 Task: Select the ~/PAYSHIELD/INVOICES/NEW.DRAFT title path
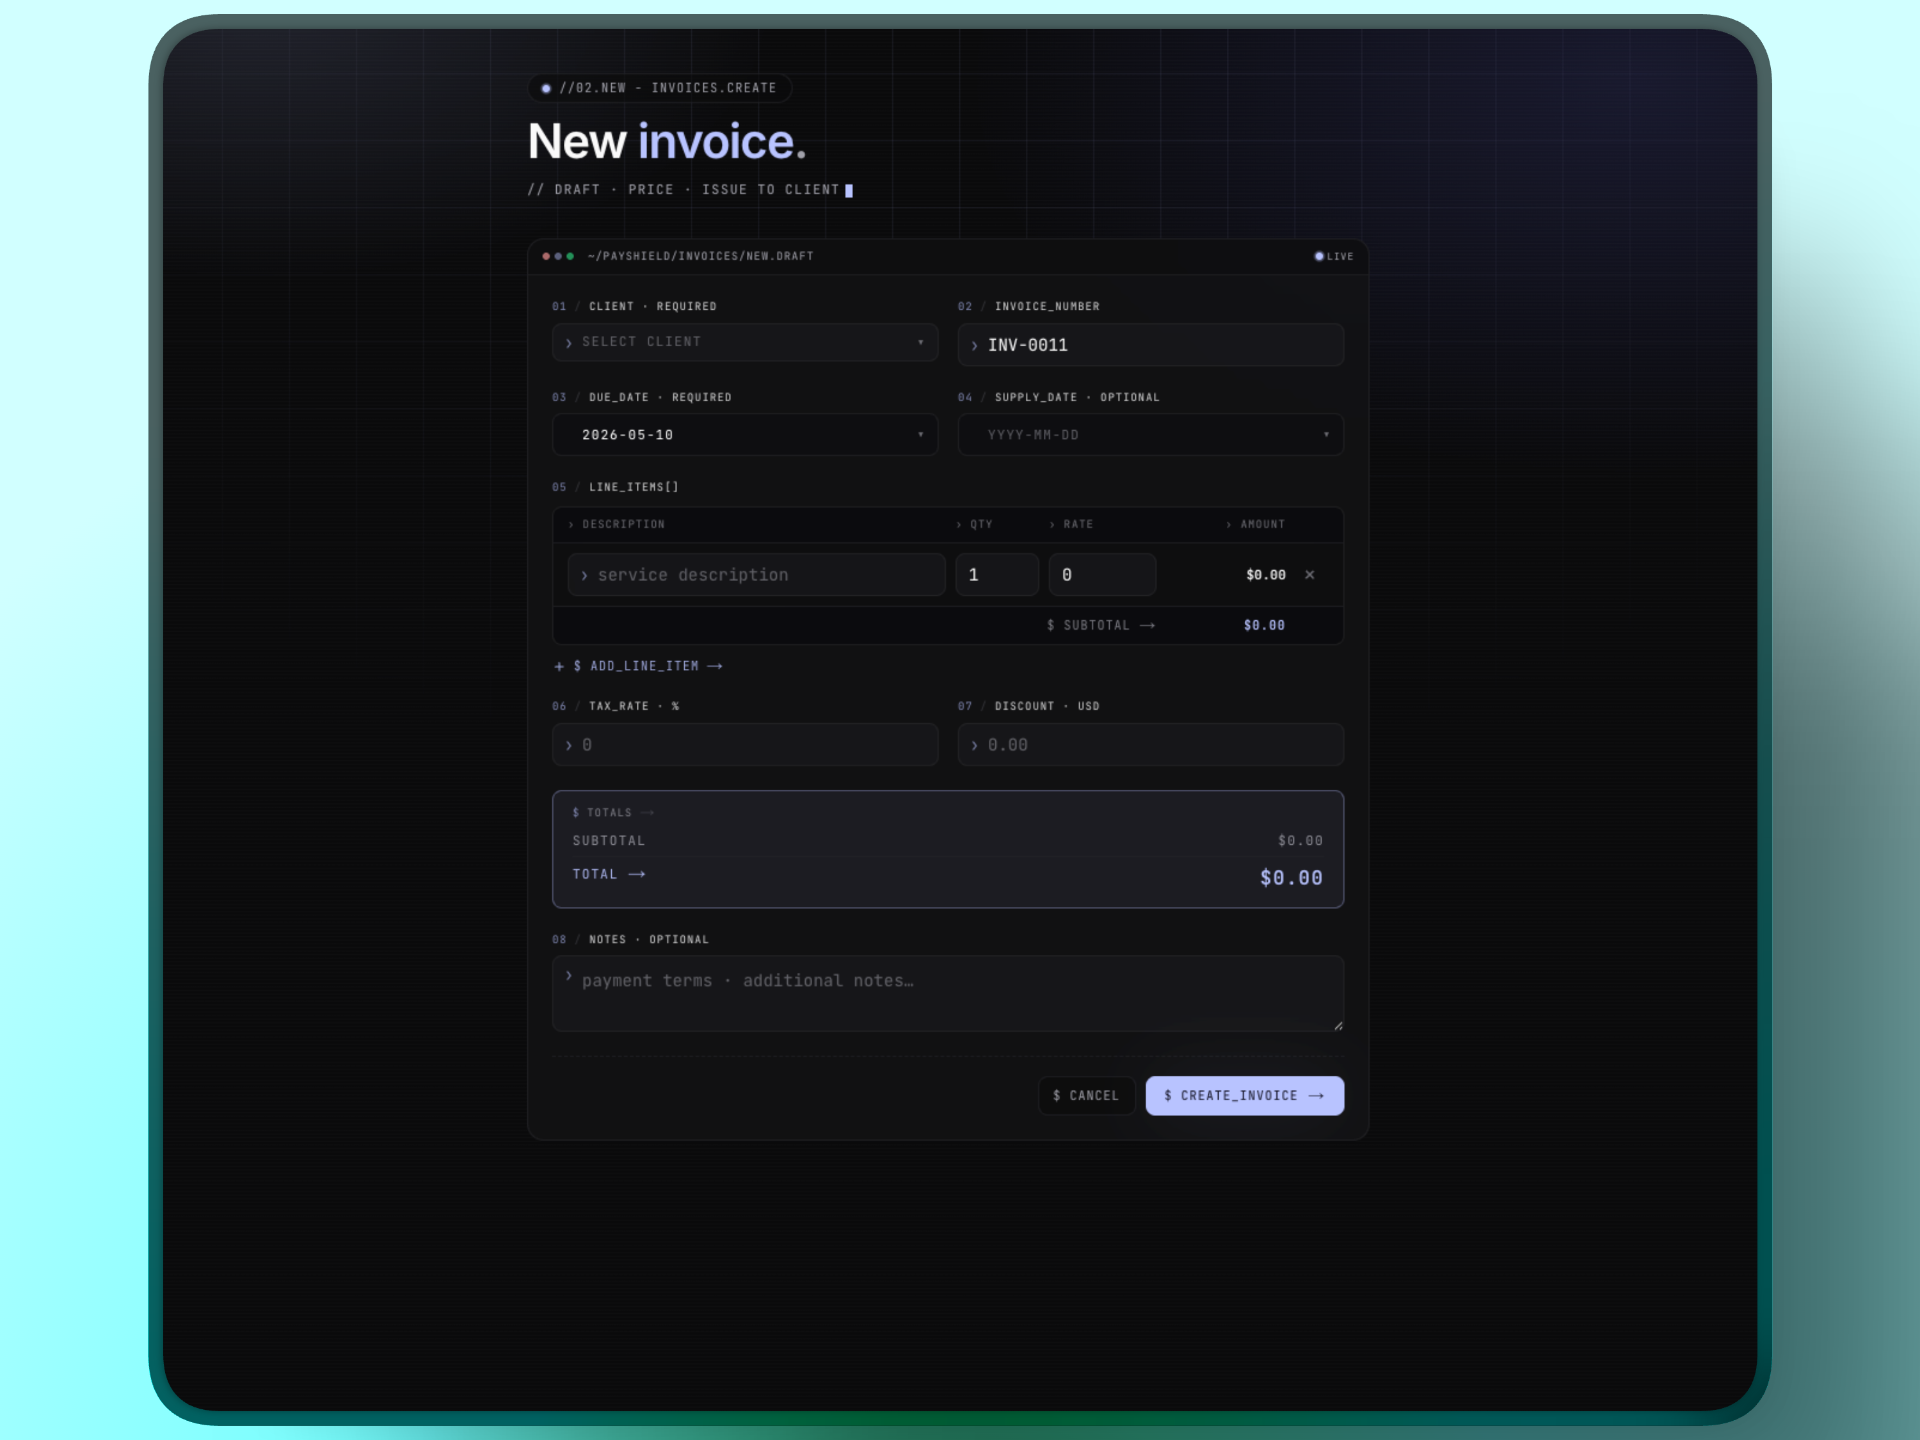pos(700,256)
